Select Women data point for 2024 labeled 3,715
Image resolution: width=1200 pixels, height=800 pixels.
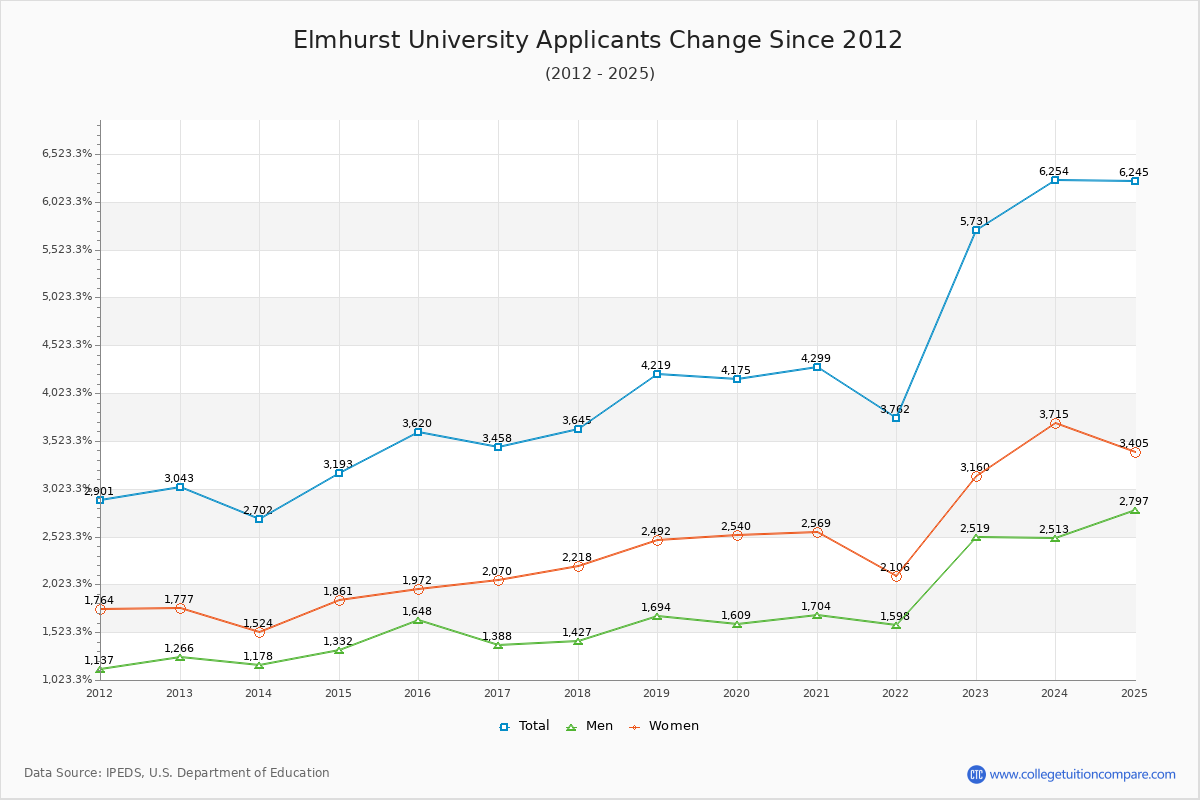tap(1055, 423)
